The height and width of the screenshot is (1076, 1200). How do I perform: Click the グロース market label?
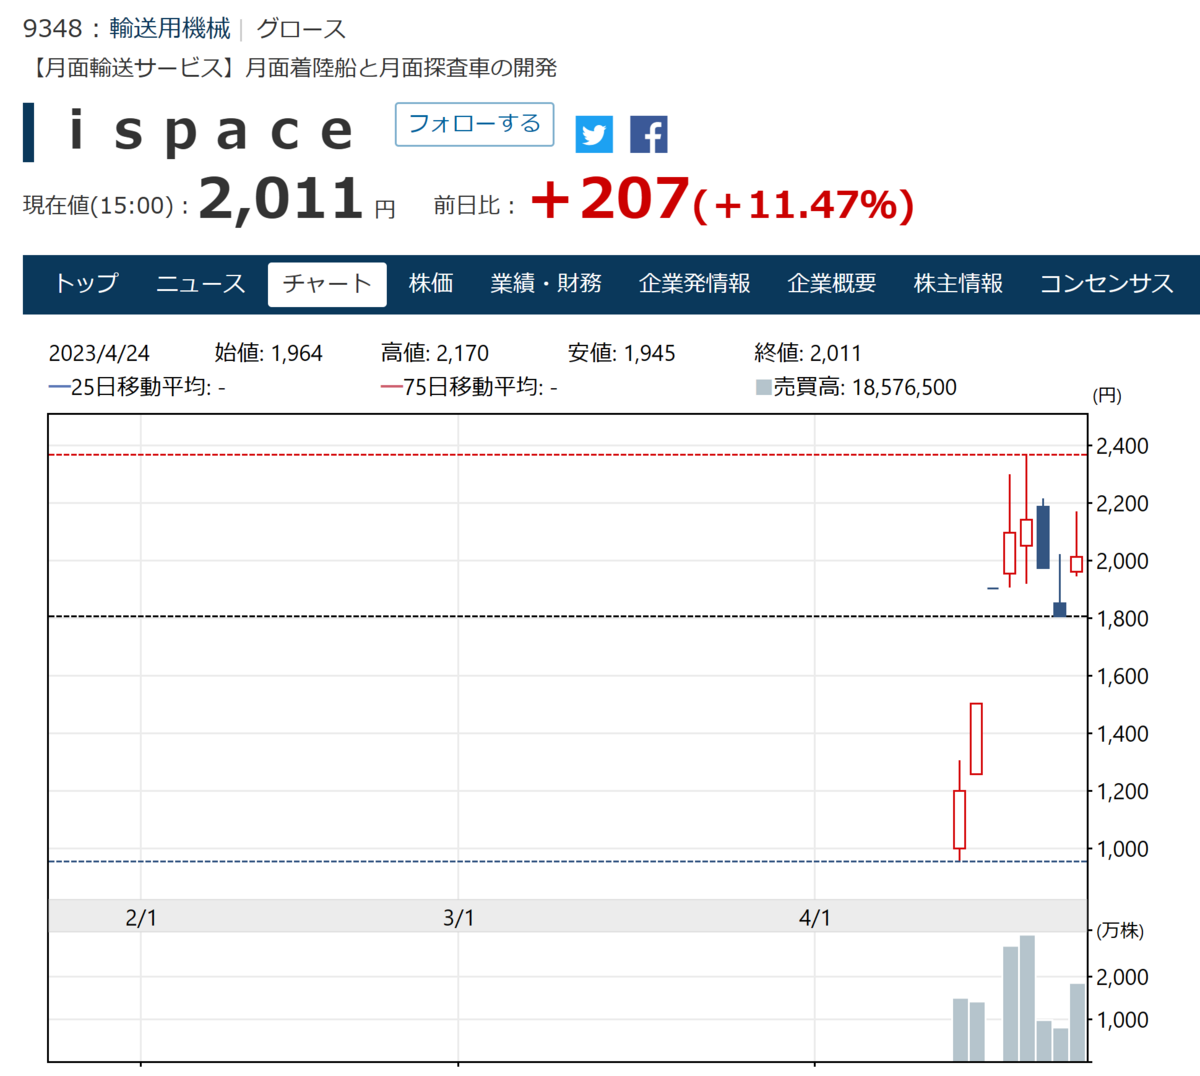[x=301, y=28]
